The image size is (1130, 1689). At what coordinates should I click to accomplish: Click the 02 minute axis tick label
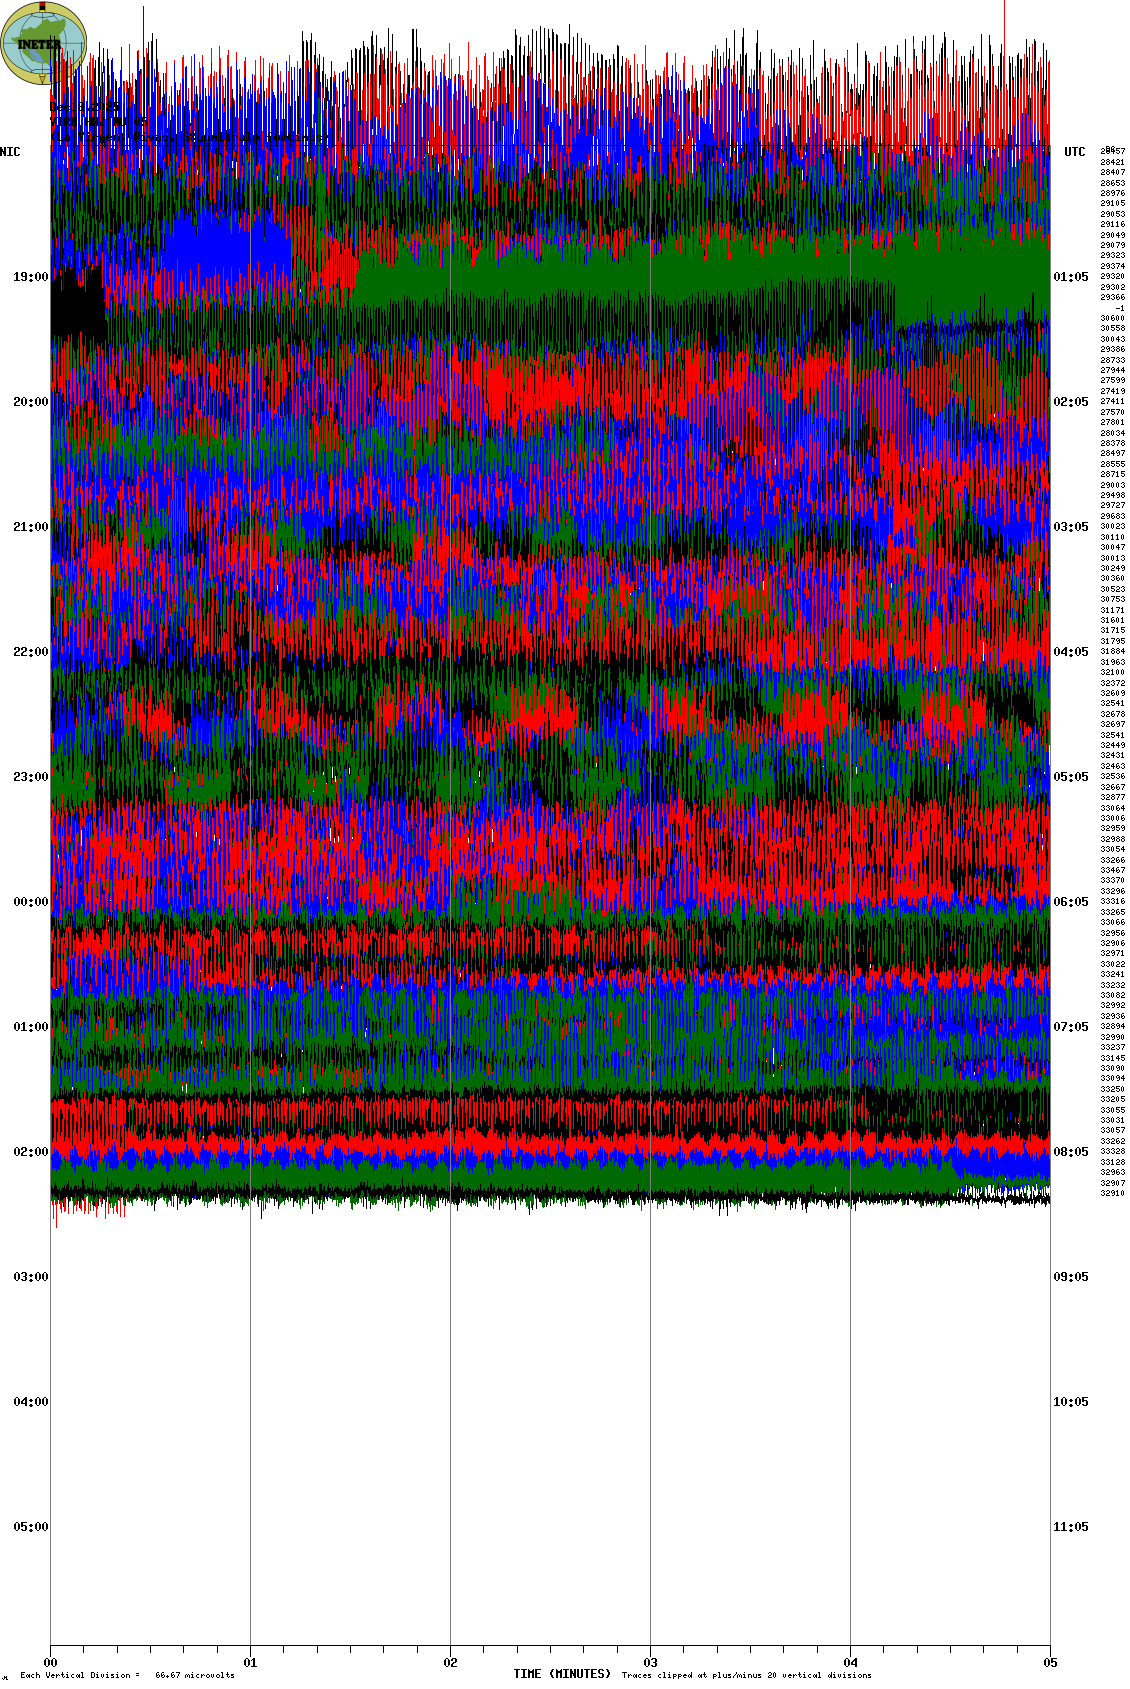click(451, 1663)
